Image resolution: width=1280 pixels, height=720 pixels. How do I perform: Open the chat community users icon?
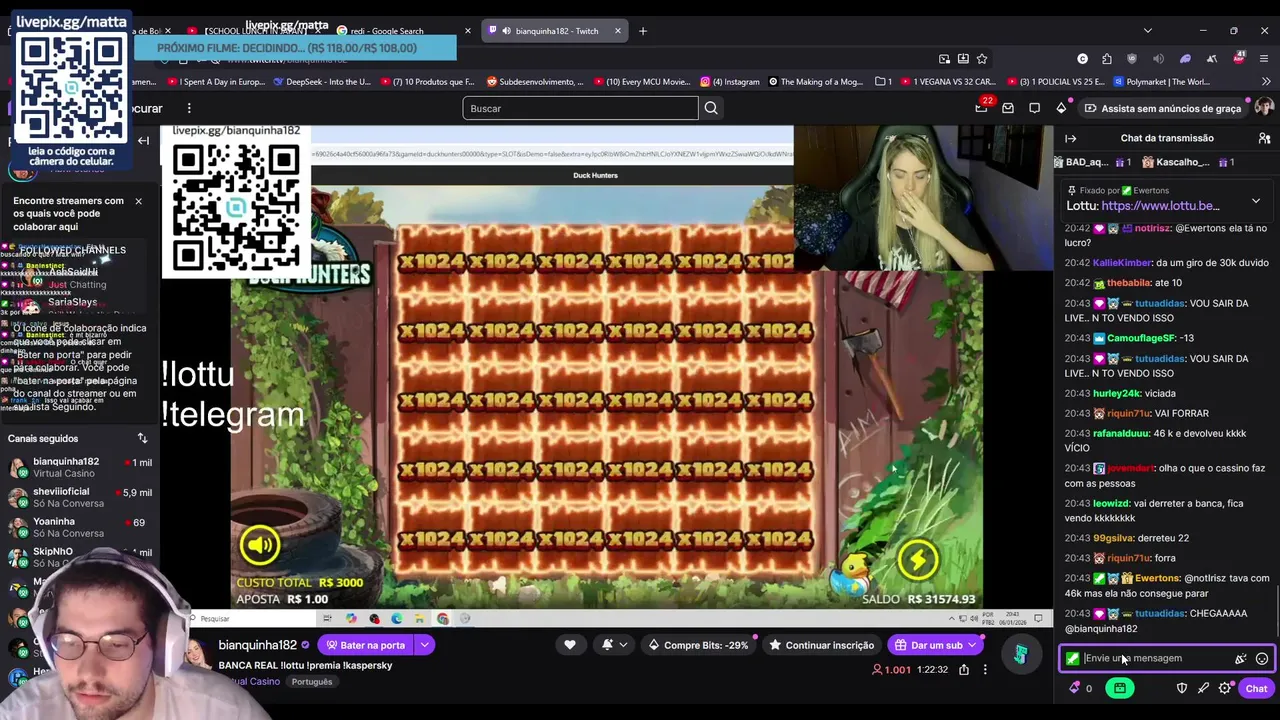1264,138
